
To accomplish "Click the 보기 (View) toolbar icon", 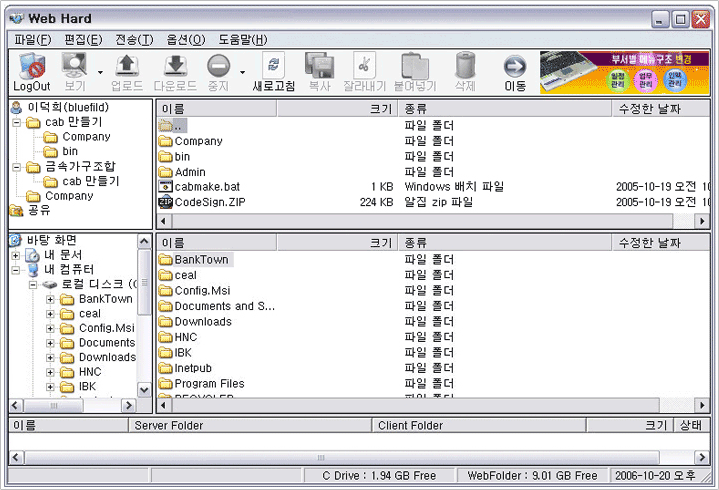I will click(74, 67).
